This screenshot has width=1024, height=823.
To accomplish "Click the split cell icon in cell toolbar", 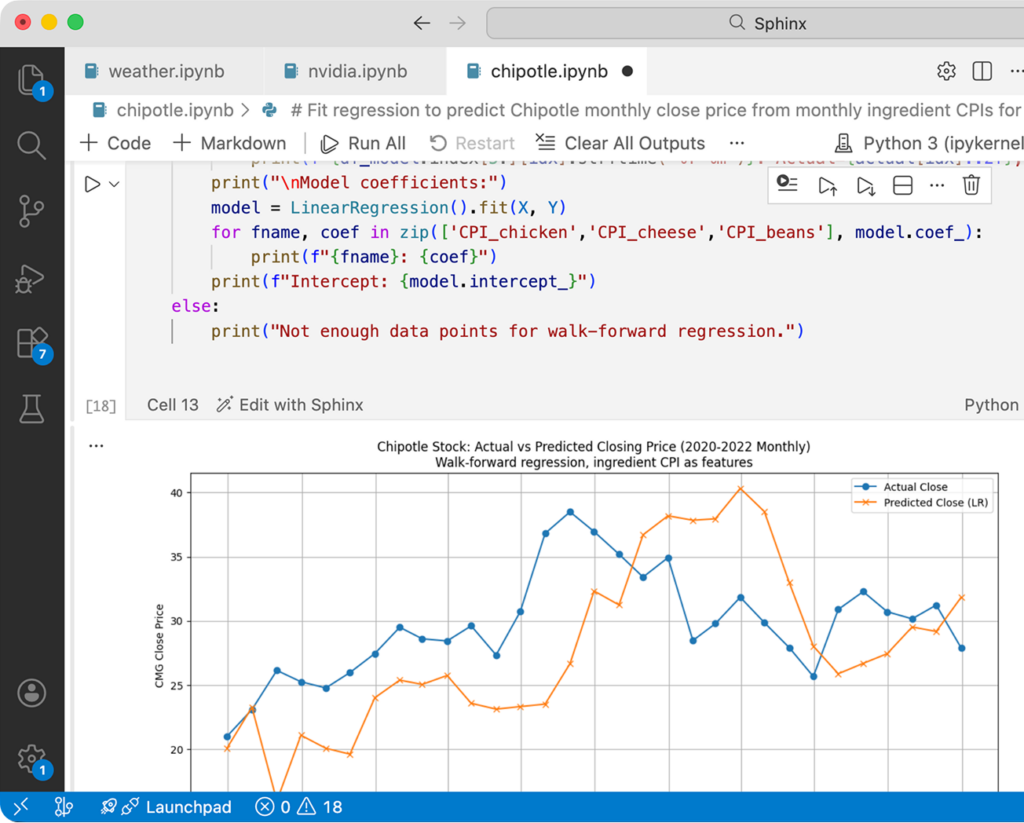I will [x=902, y=184].
